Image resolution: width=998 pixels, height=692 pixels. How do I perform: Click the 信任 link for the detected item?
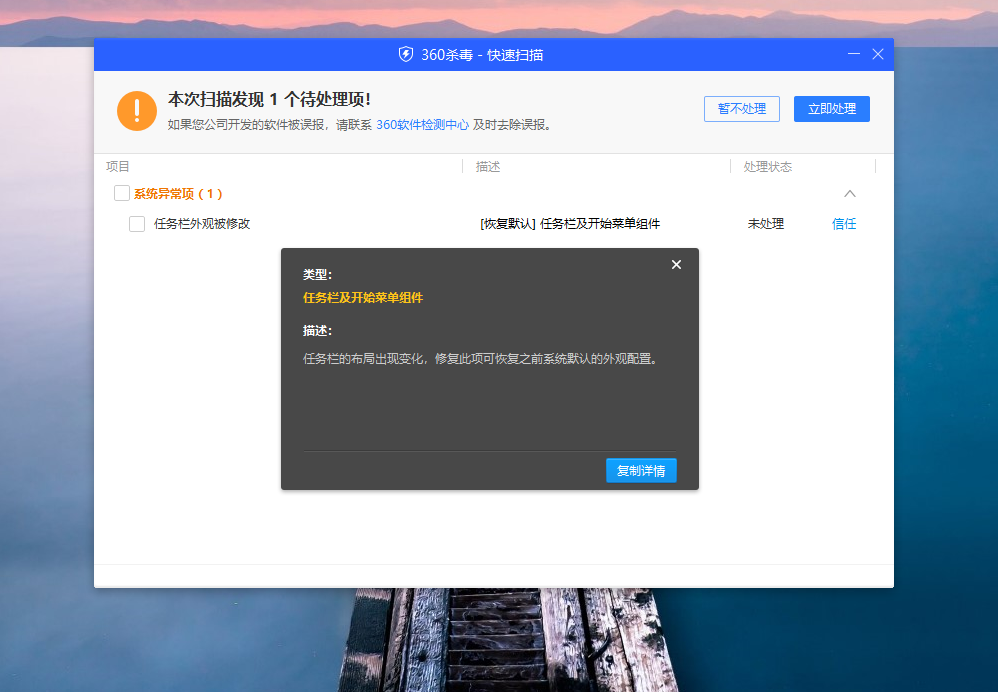(843, 223)
